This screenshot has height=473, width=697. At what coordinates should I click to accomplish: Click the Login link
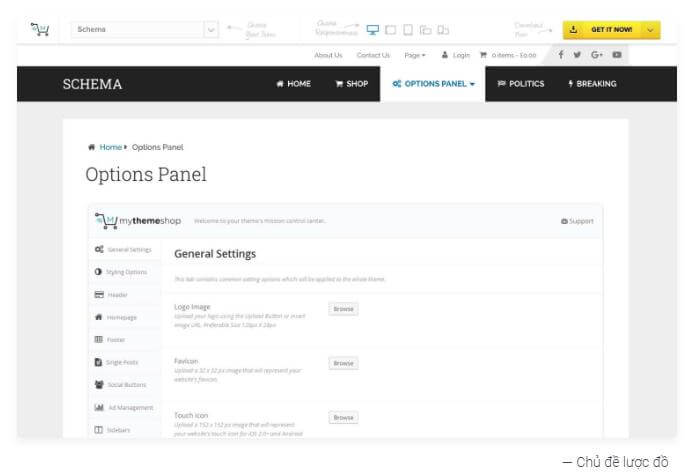[x=456, y=55]
